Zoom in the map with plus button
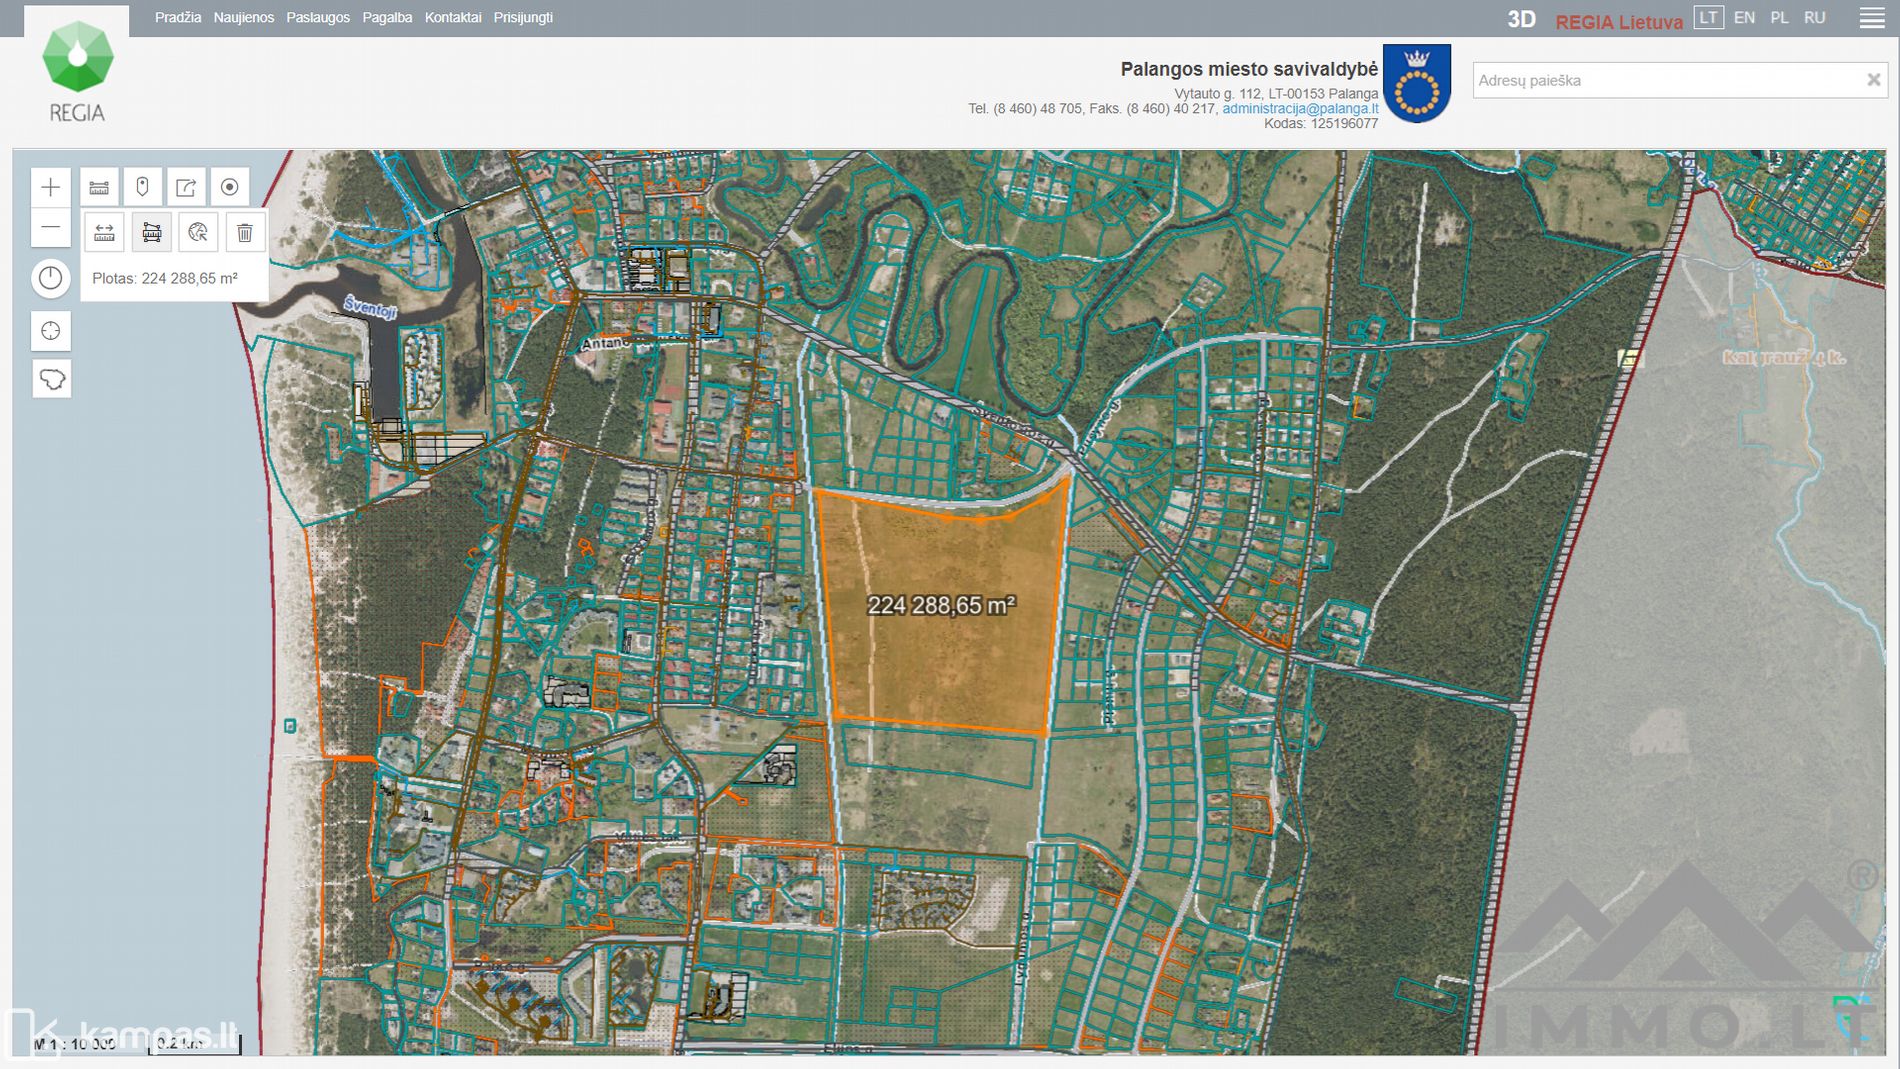The width and height of the screenshot is (1900, 1069). 51,187
